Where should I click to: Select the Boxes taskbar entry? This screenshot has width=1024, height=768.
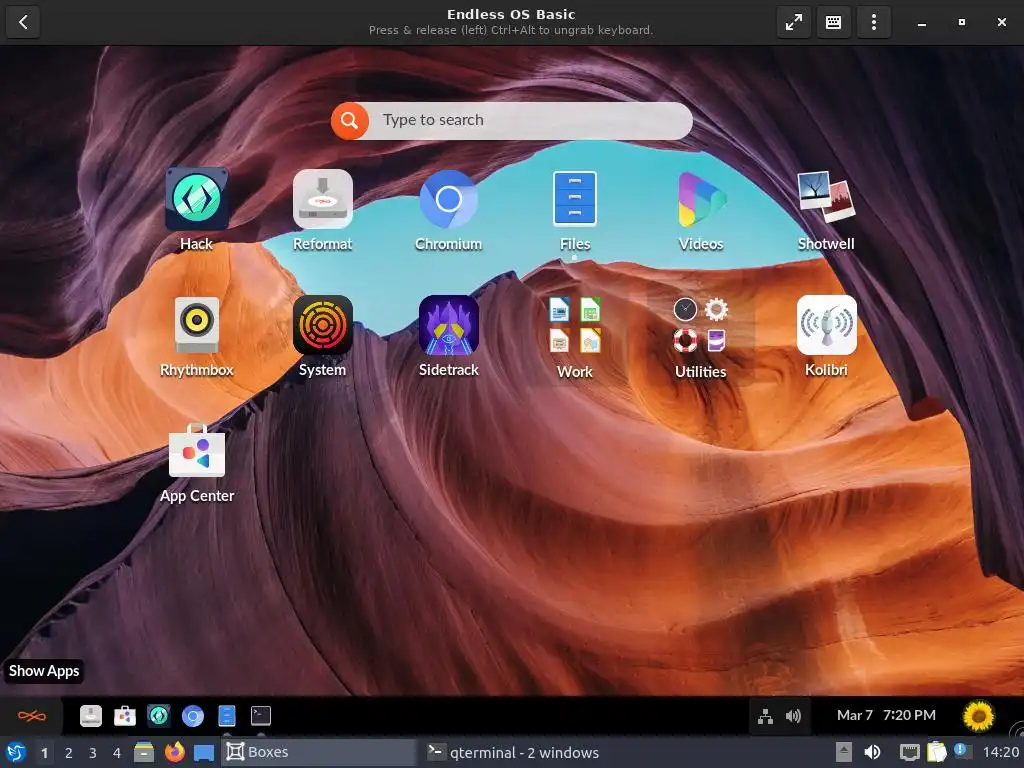coord(319,753)
